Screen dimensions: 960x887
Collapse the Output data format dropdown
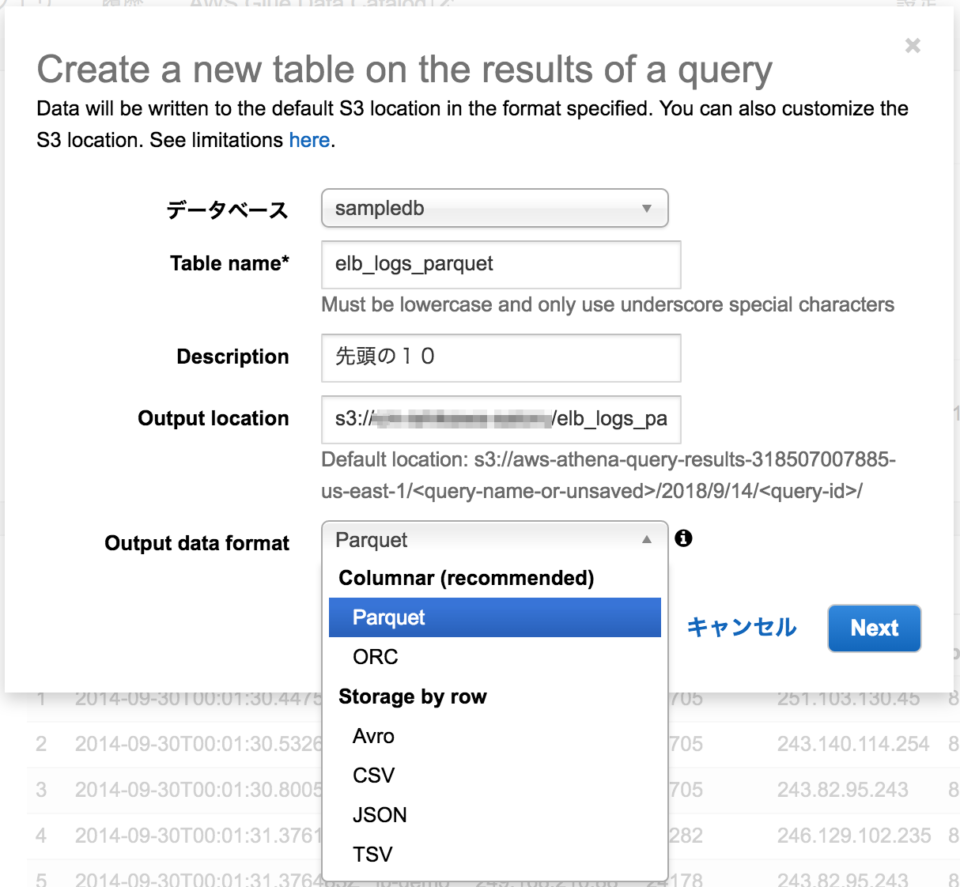(494, 540)
